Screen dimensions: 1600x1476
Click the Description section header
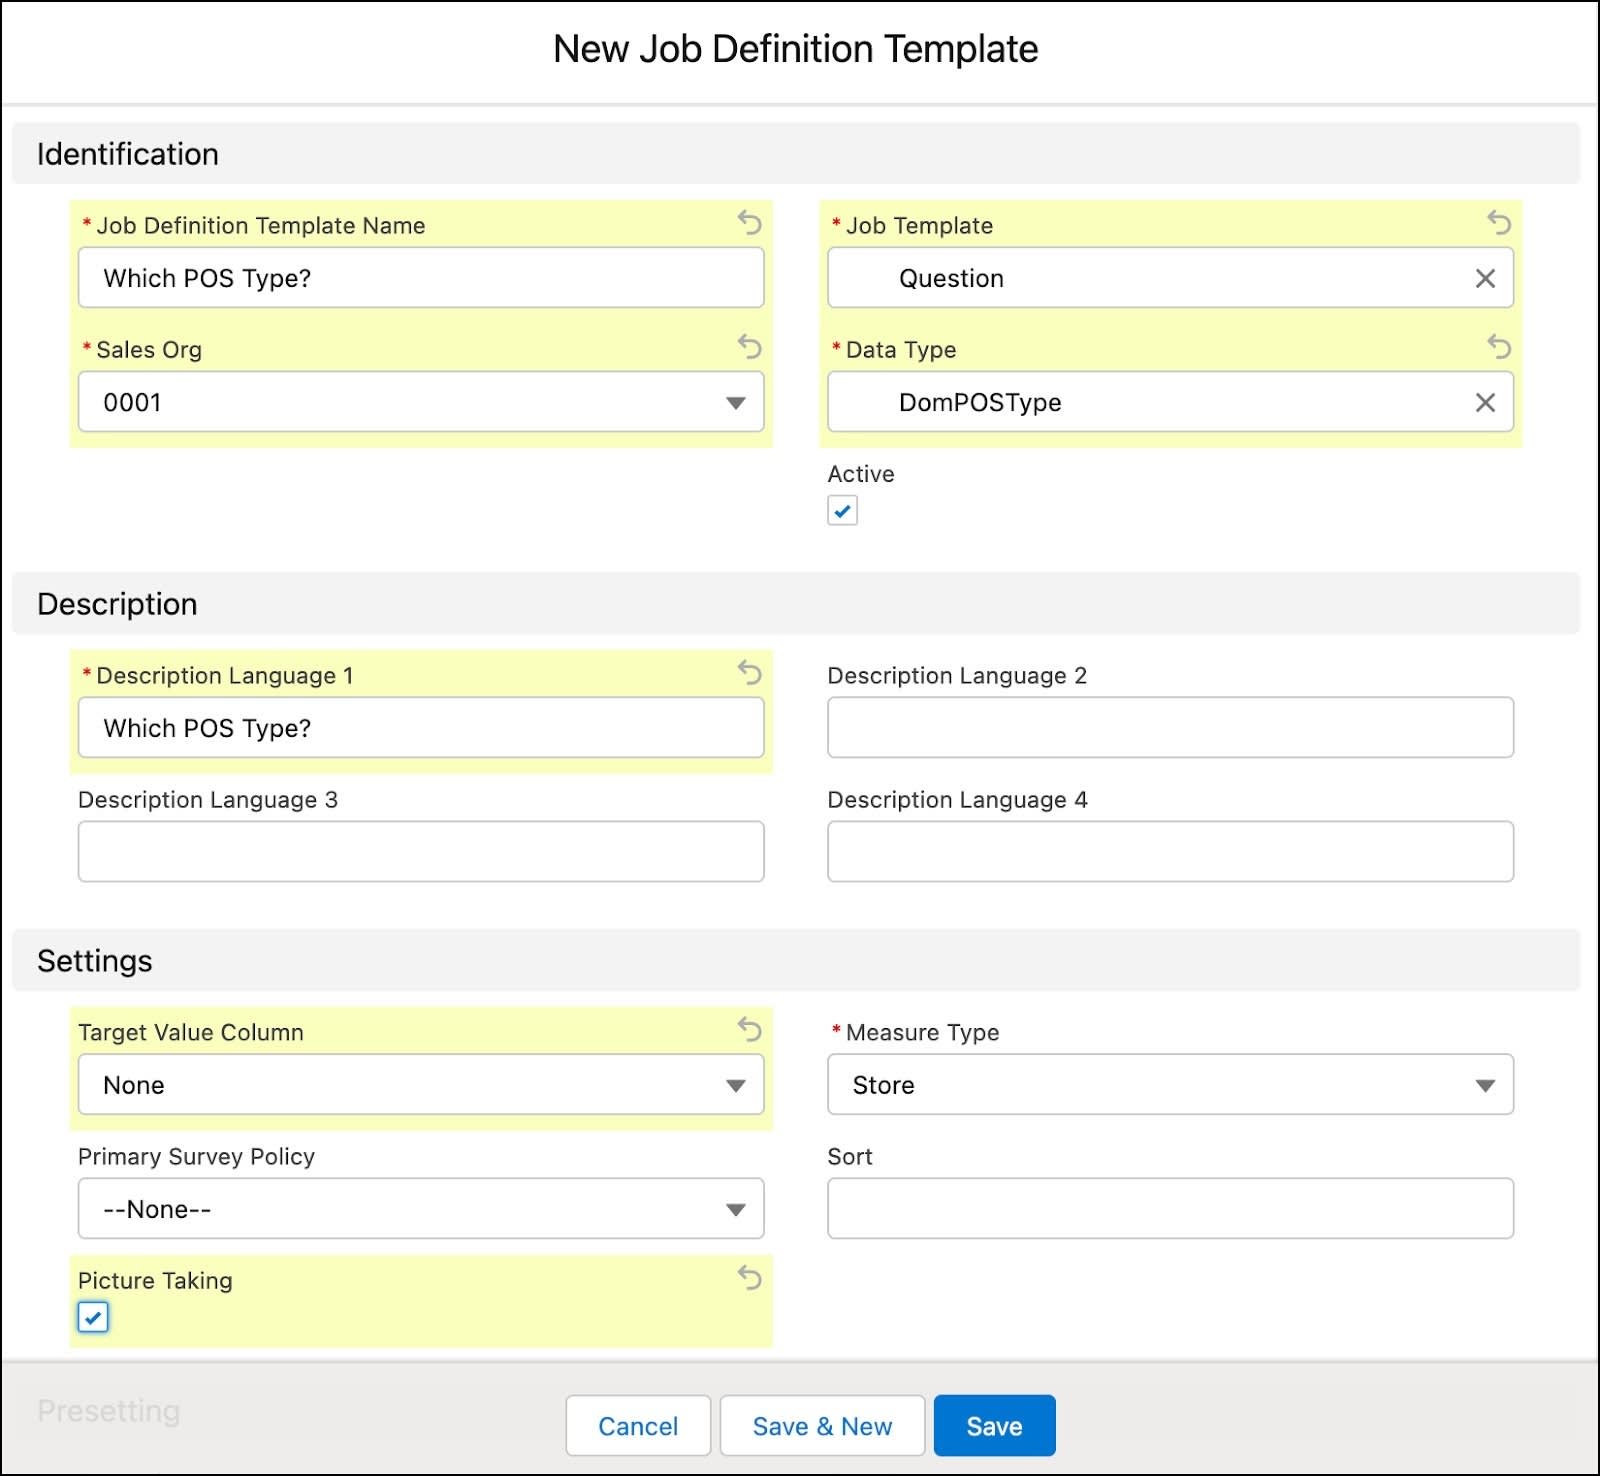796,604
